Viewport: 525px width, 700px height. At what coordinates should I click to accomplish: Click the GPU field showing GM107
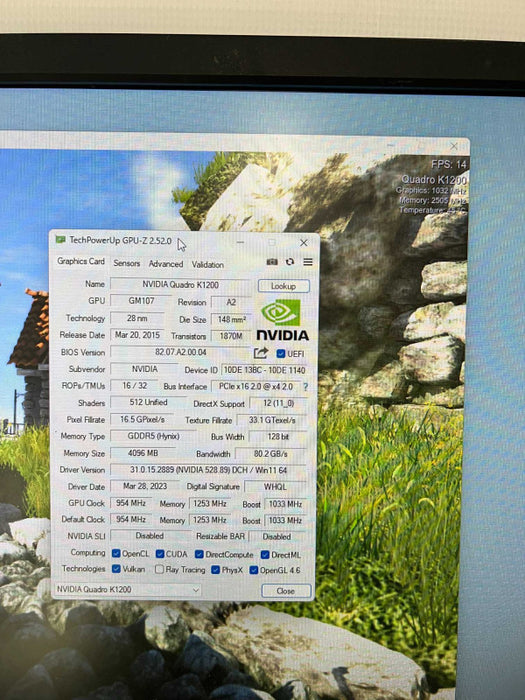(141, 301)
